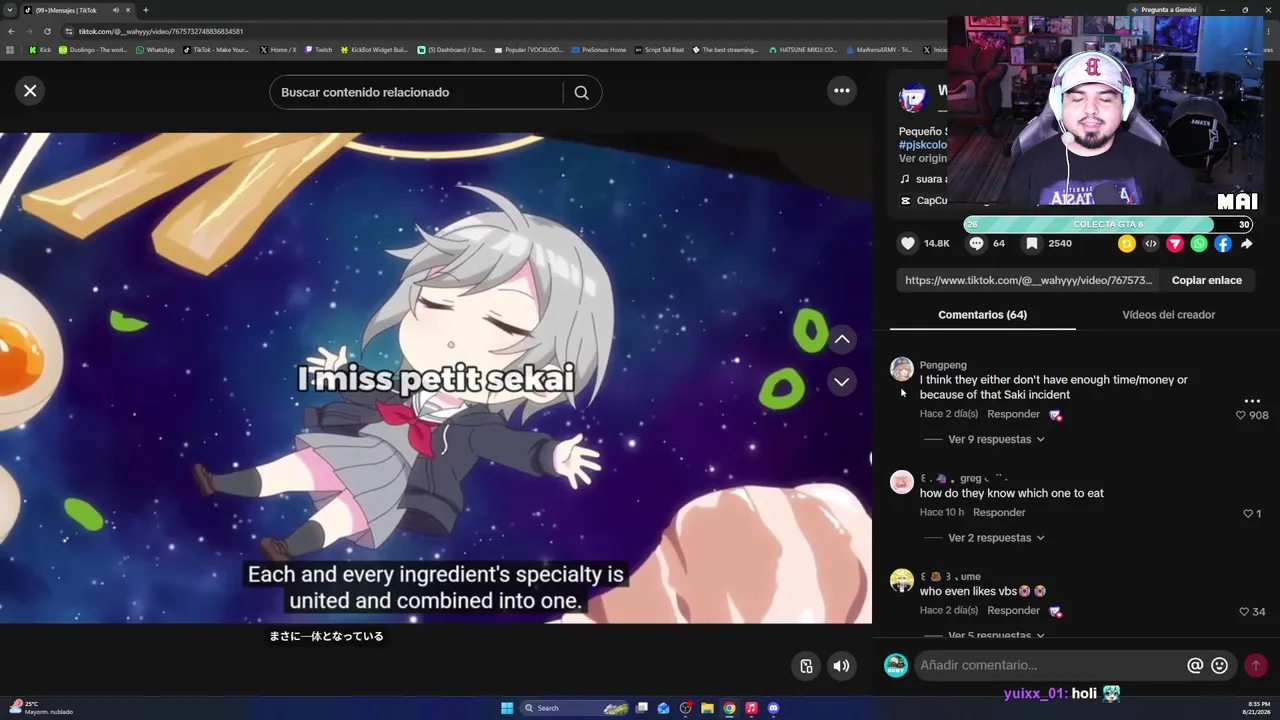
Task: Open the Pengpeng username link
Action: [943, 365]
